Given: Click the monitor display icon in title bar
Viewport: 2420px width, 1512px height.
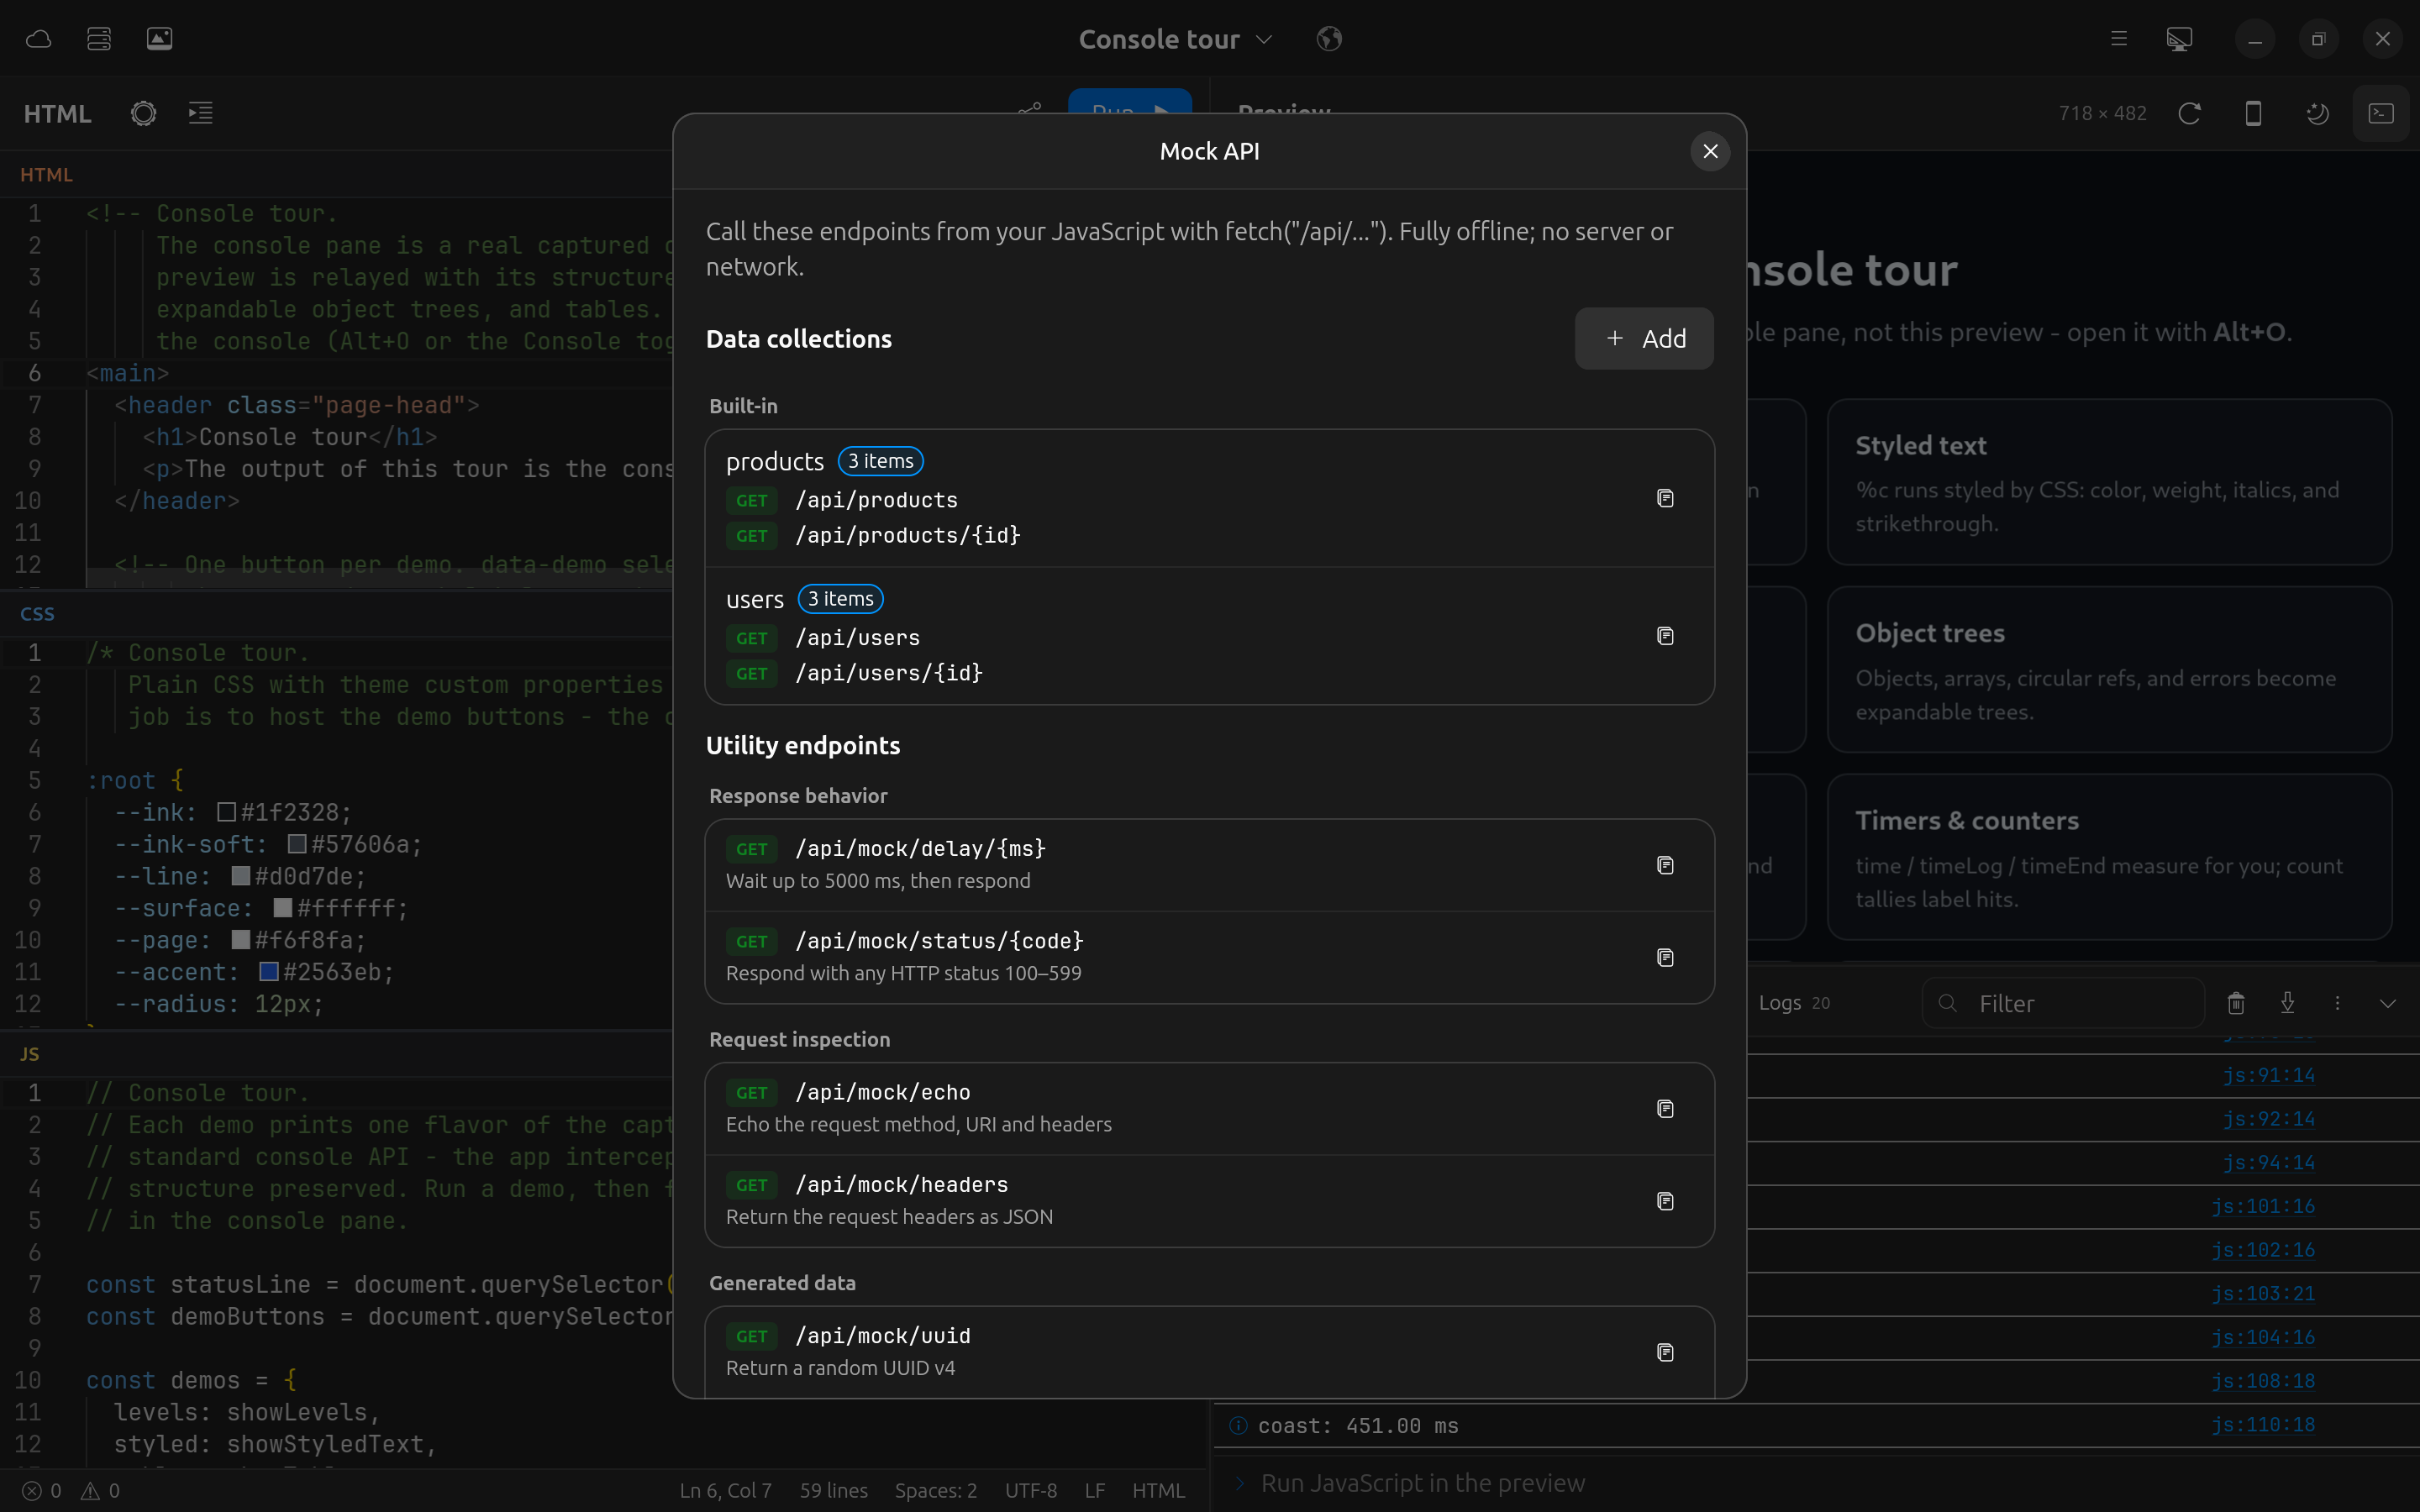Looking at the screenshot, I should pos(2180,39).
